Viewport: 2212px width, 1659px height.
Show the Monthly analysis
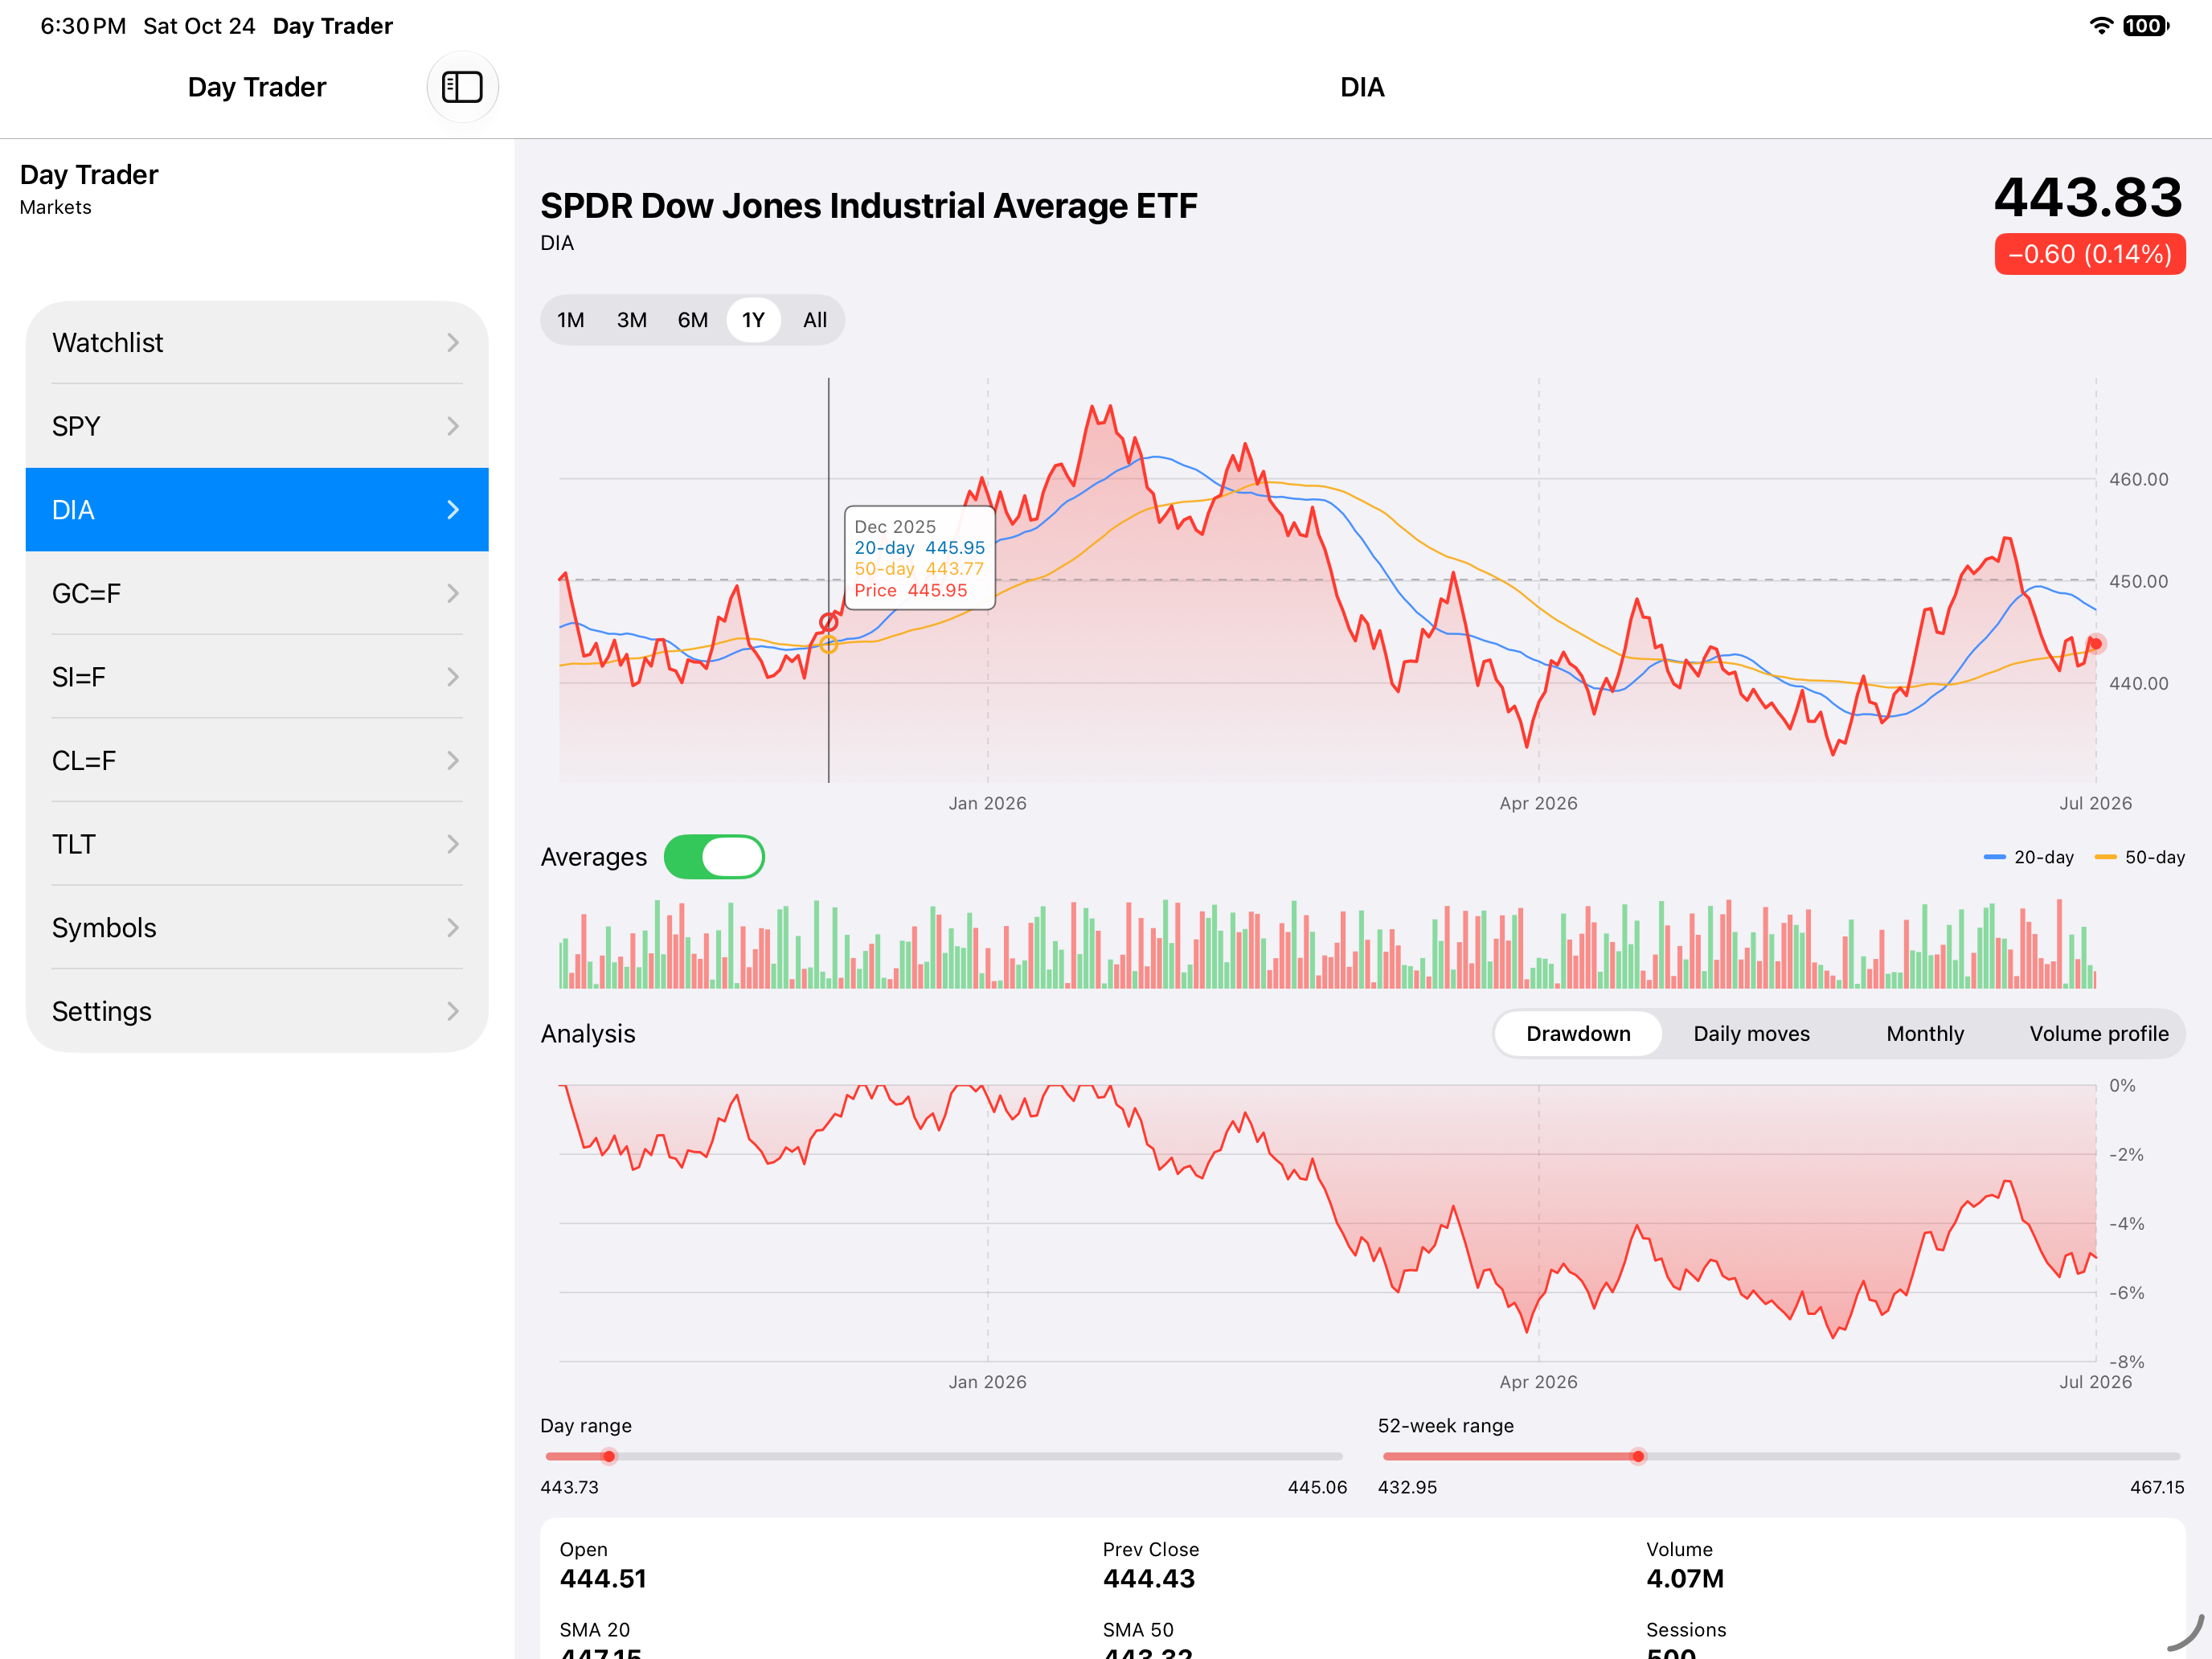[1925, 1034]
